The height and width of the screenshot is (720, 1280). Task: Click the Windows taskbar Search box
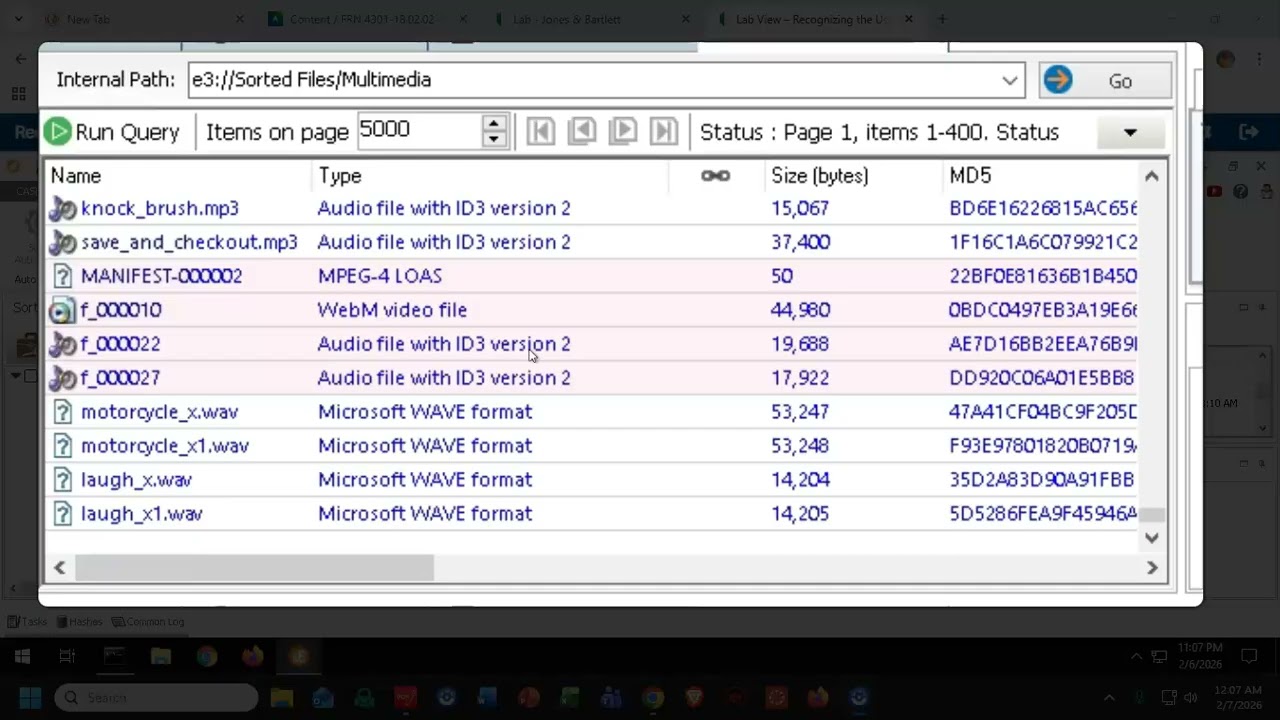point(156,697)
